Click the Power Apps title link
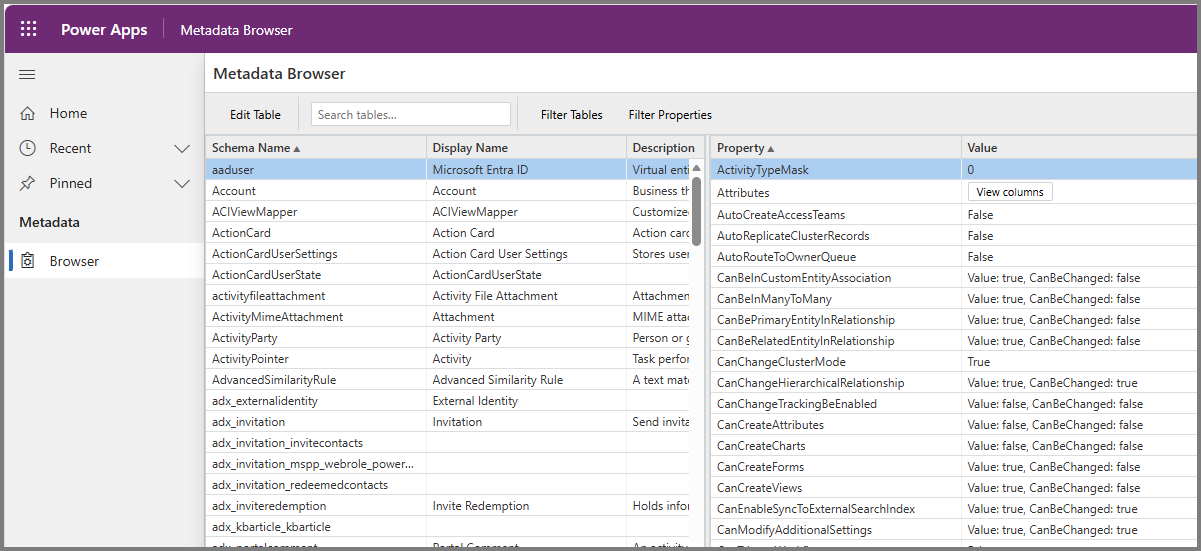Image resolution: width=1201 pixels, height=551 pixels. (104, 30)
